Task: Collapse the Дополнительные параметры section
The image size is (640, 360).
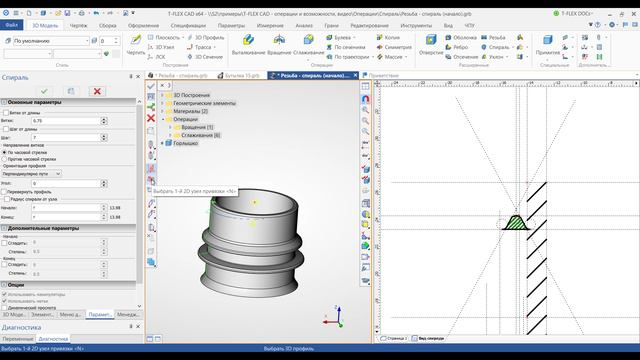Action: point(4,228)
